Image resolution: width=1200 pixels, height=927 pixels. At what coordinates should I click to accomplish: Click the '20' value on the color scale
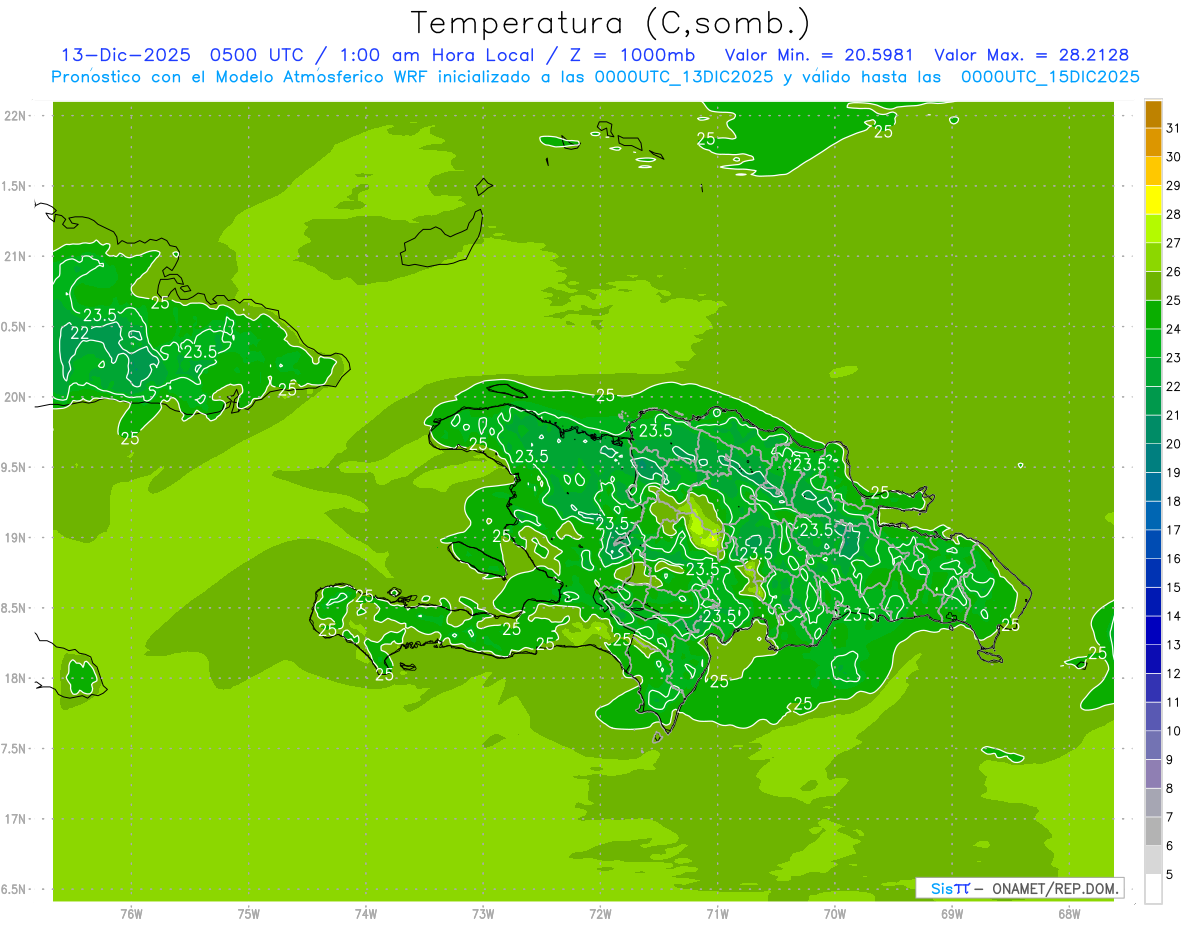1174,444
